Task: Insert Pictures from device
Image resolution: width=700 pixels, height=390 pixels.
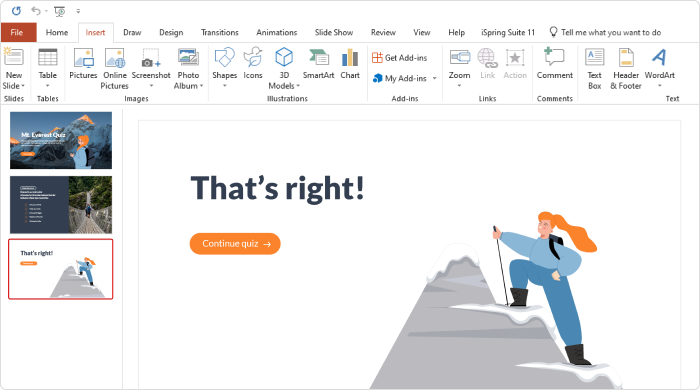Action: tap(83, 64)
